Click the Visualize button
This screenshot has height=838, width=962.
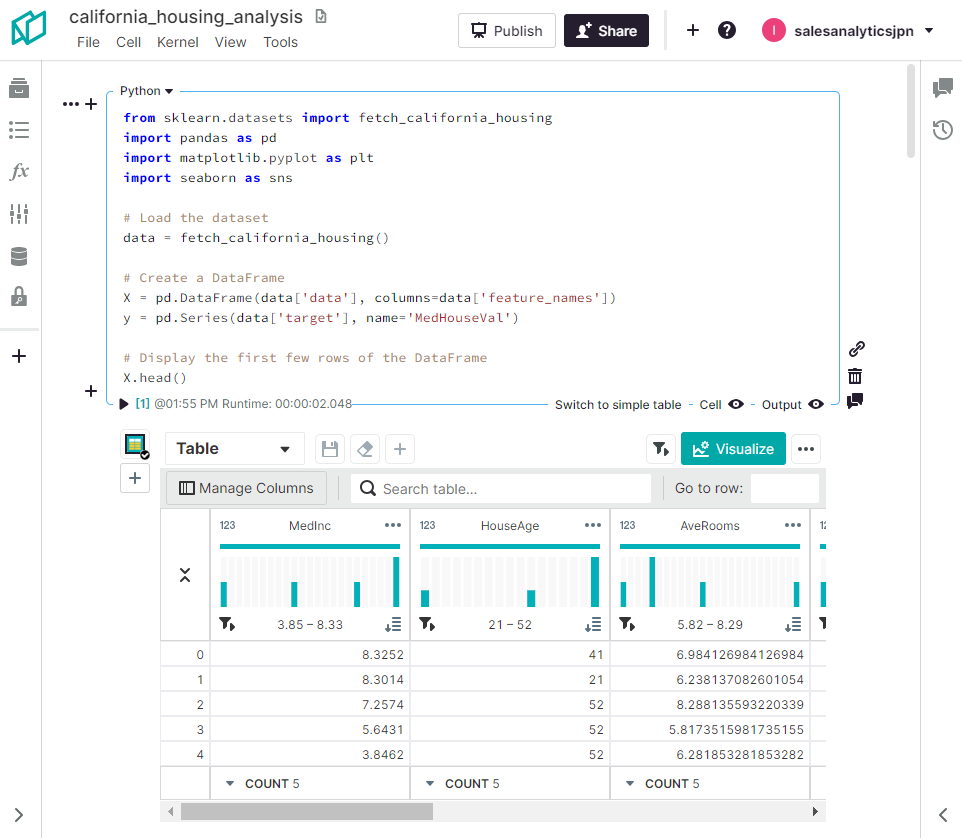pos(733,449)
